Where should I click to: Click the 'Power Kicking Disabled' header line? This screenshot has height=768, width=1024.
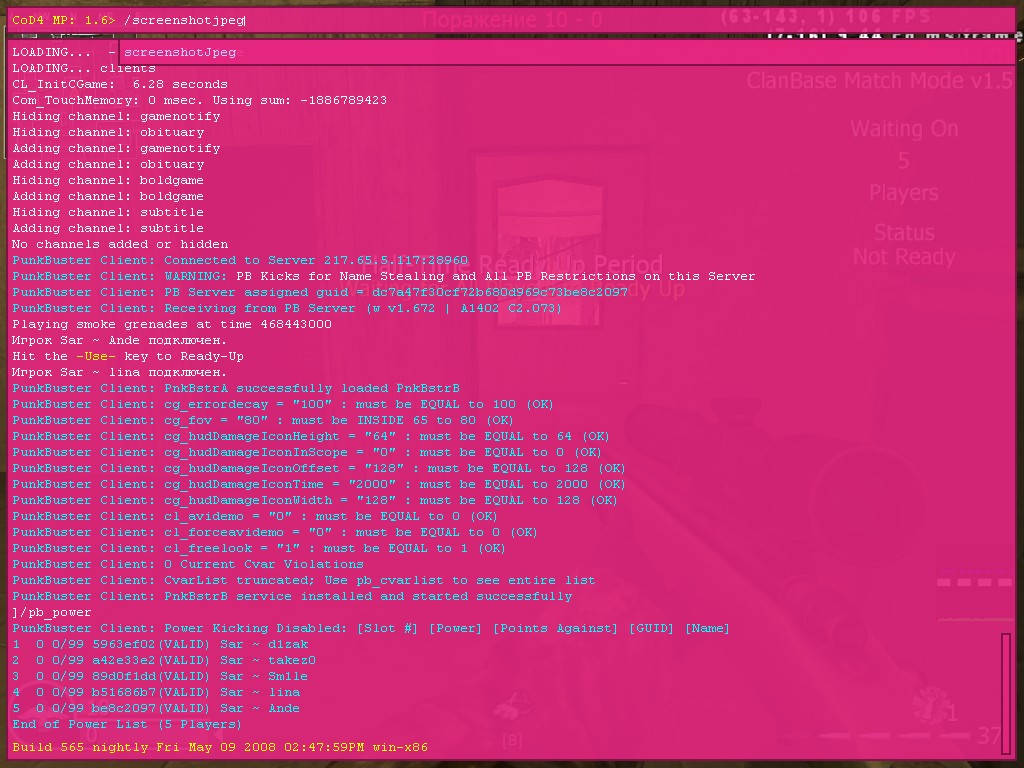[371, 628]
